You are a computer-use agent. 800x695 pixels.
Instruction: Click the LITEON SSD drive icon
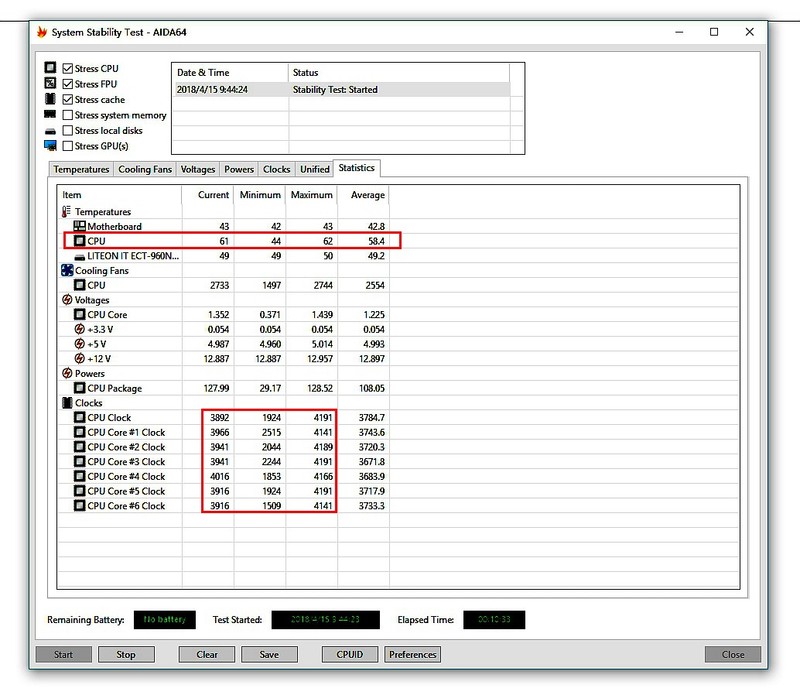[80, 256]
